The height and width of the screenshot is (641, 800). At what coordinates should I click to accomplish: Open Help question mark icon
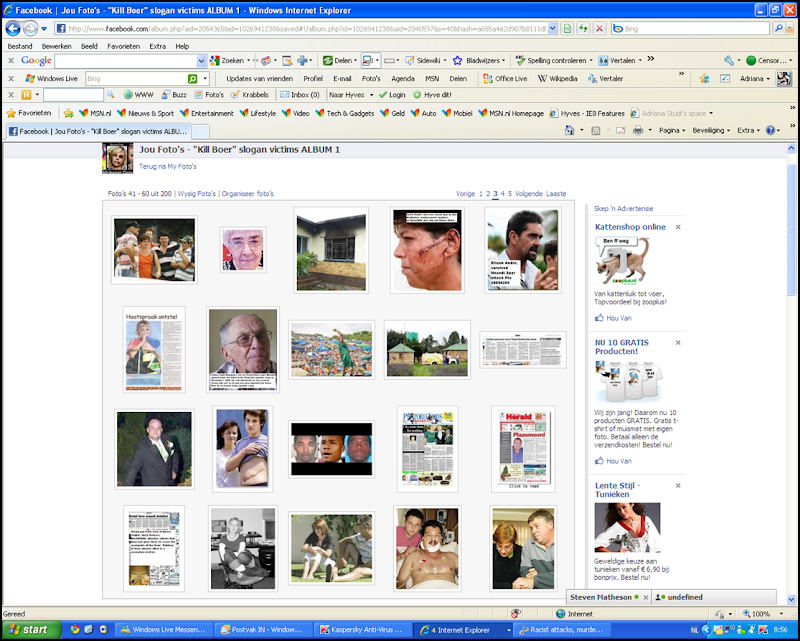tap(770, 131)
